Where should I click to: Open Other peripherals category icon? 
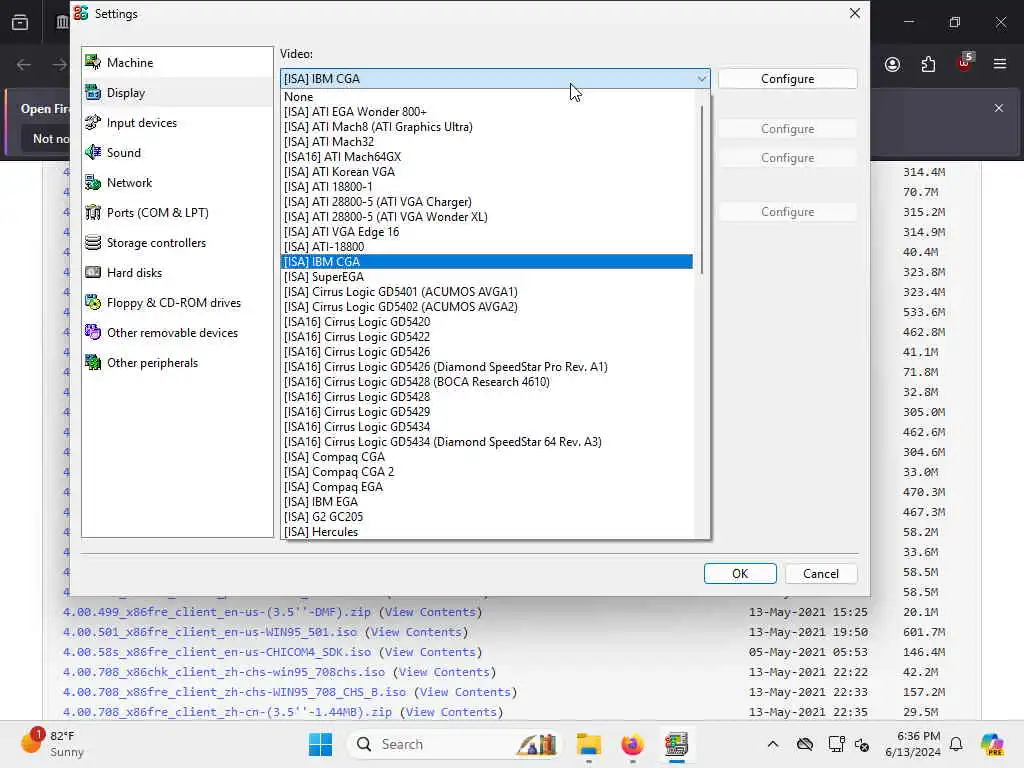click(93, 362)
